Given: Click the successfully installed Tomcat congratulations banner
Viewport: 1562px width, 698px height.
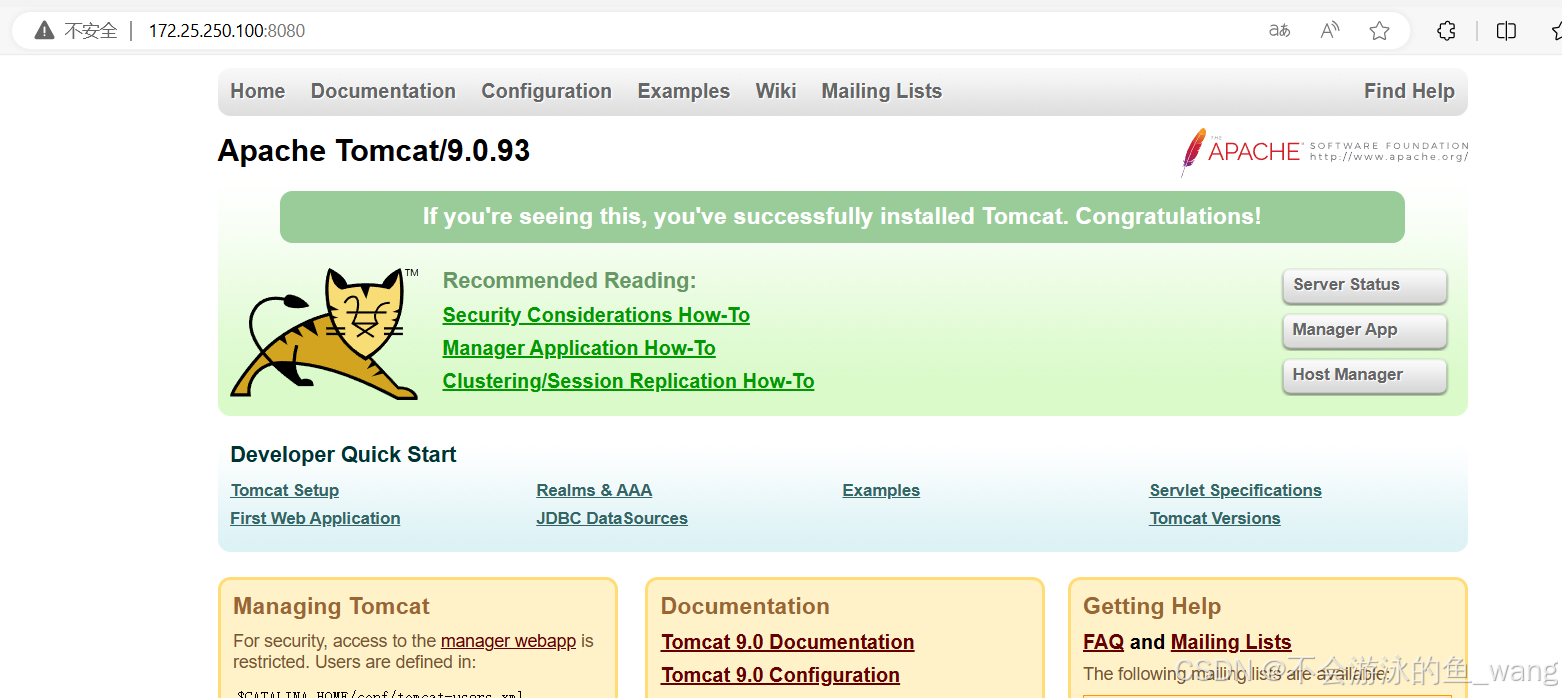Looking at the screenshot, I should tap(842, 217).
